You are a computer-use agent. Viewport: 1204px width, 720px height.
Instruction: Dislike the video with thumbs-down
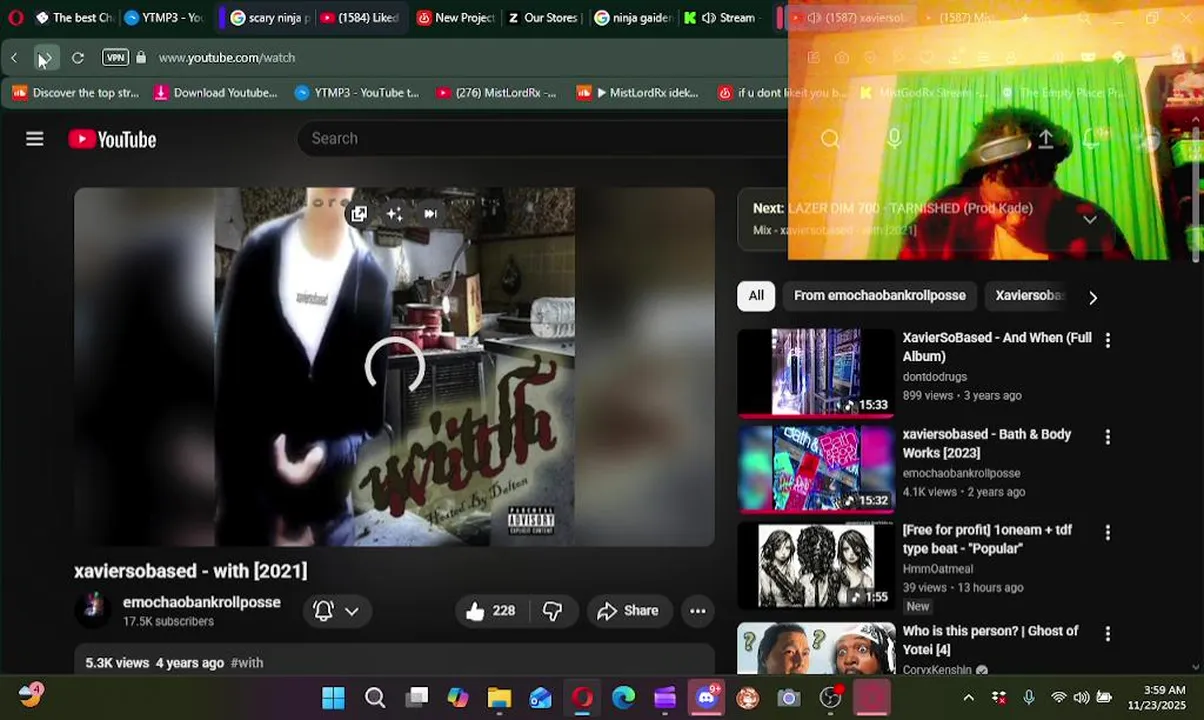(x=552, y=611)
